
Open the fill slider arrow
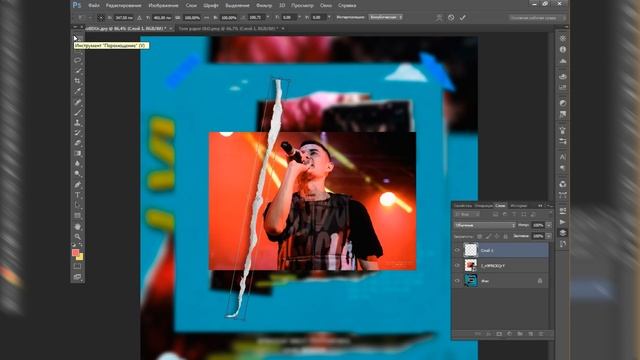549,236
